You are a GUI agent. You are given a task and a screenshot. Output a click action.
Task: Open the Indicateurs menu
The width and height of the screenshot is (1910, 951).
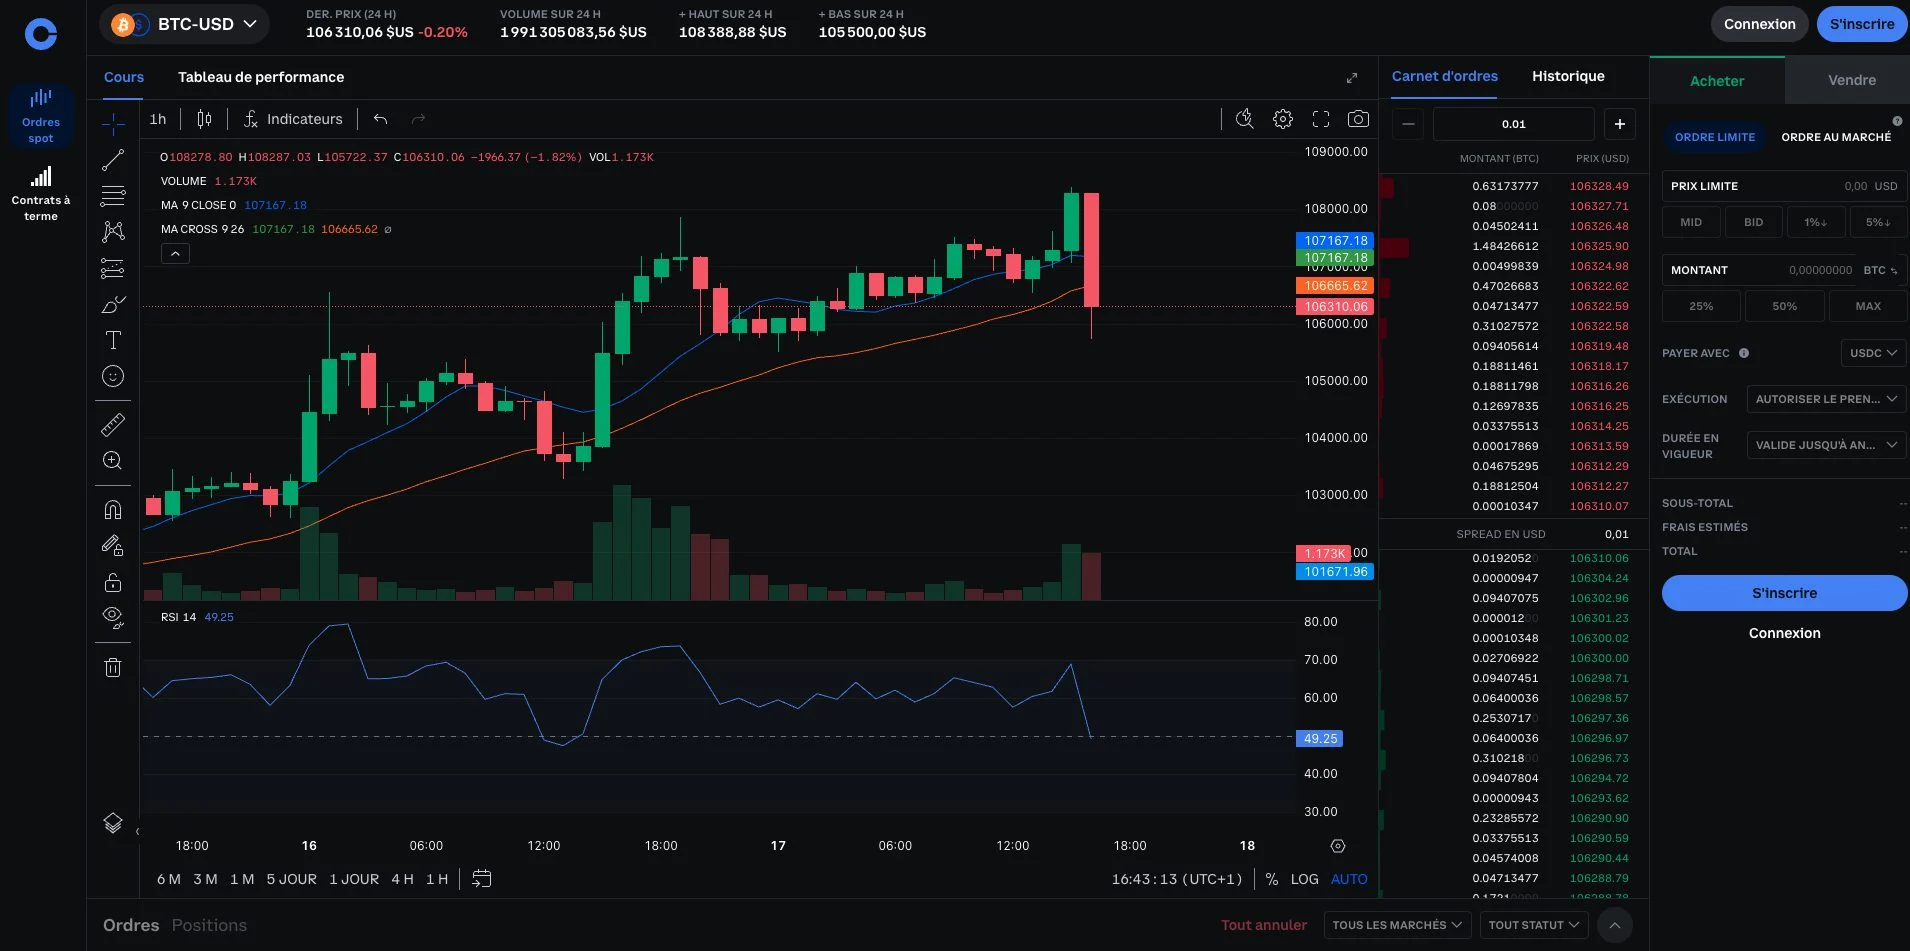click(293, 119)
